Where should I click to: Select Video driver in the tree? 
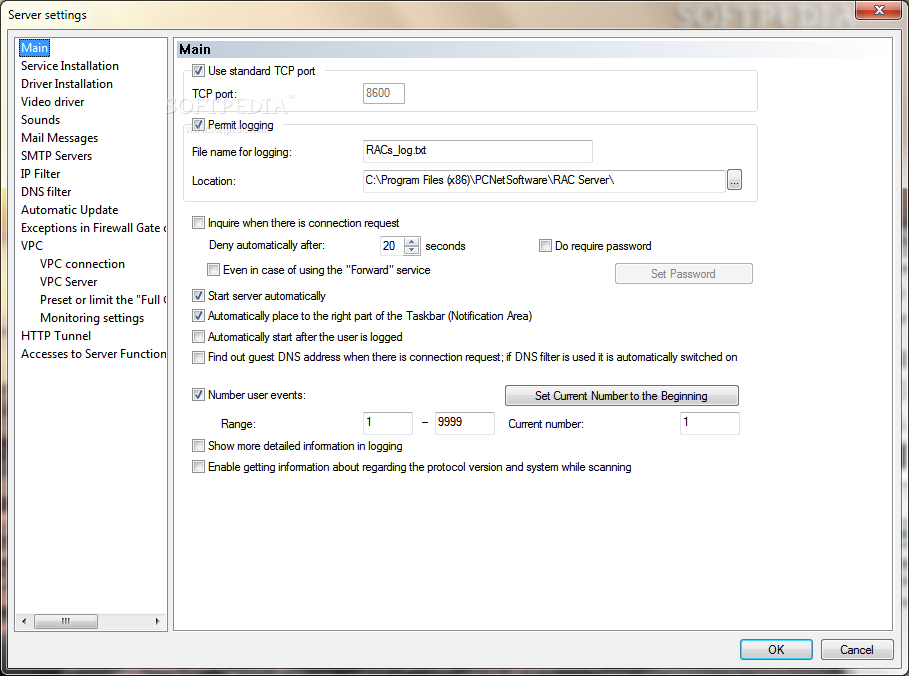(52, 102)
